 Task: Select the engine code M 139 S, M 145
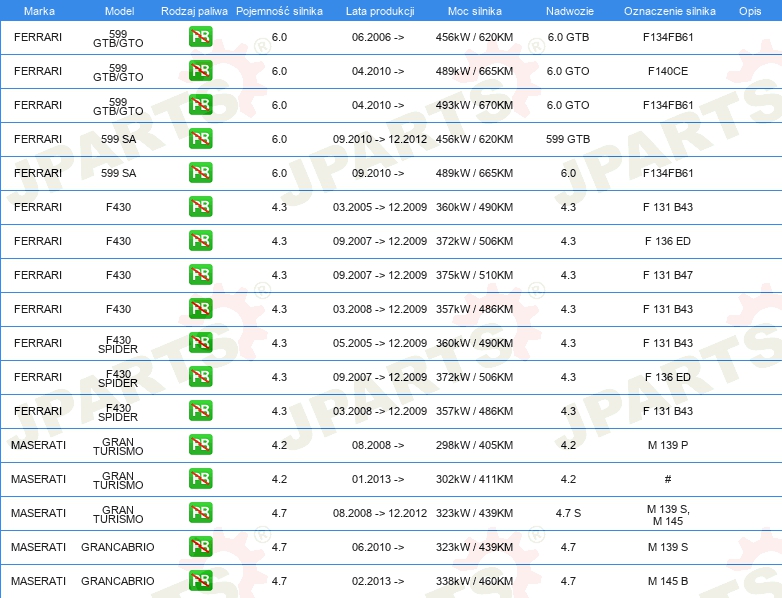[x=668, y=515]
